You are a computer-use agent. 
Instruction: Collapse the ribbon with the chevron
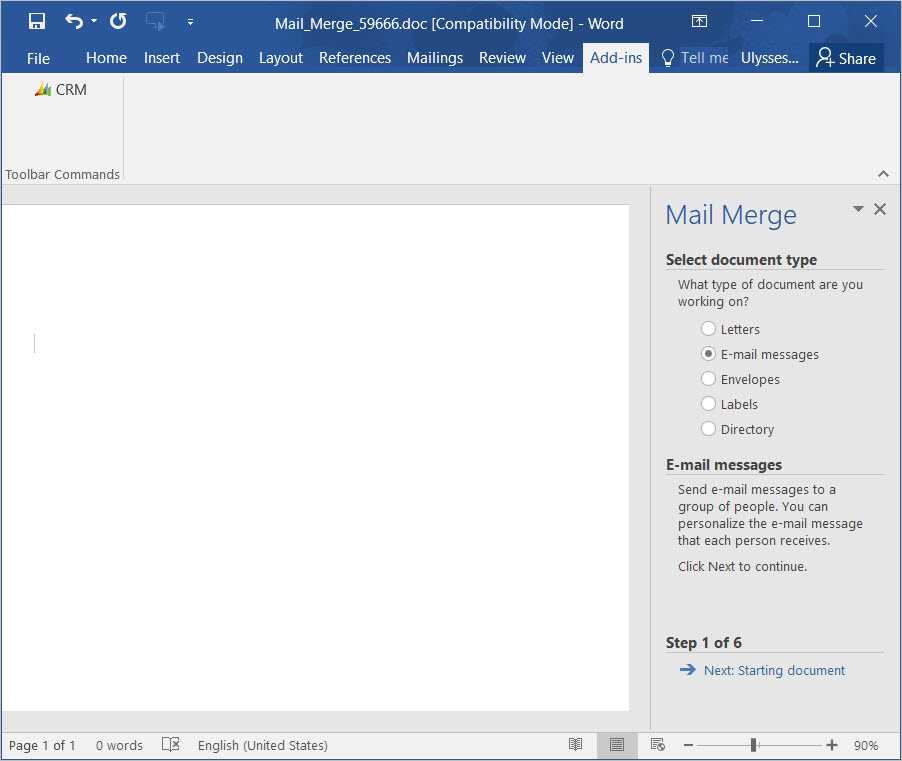tap(883, 174)
